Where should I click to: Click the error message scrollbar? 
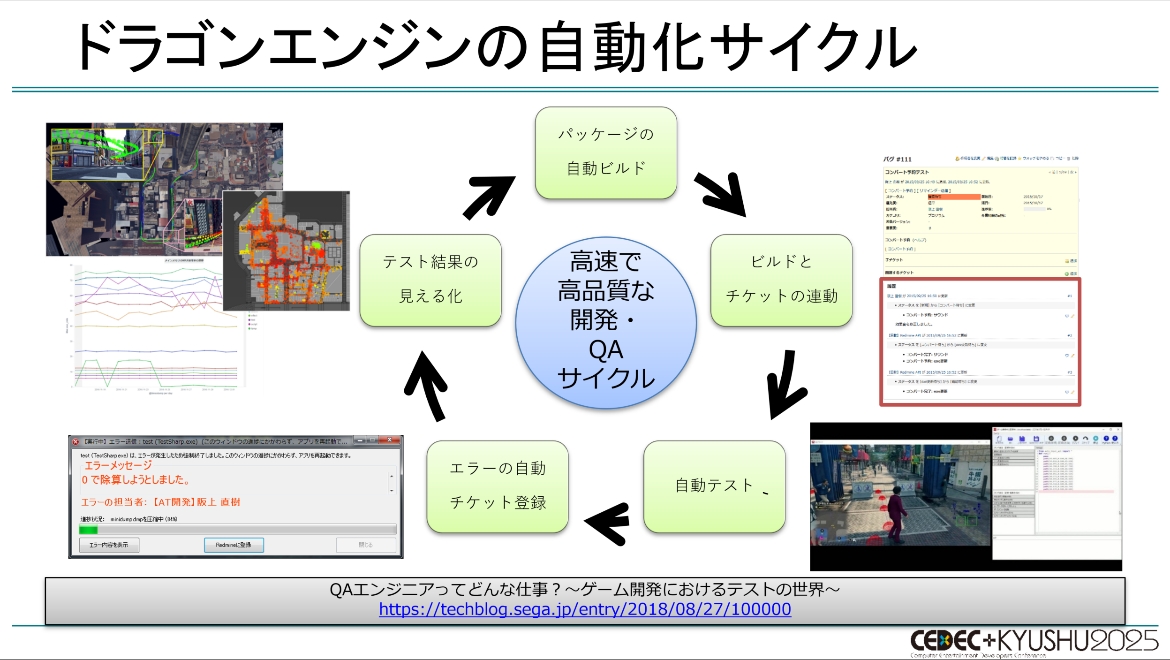pyautogui.click(x=391, y=483)
